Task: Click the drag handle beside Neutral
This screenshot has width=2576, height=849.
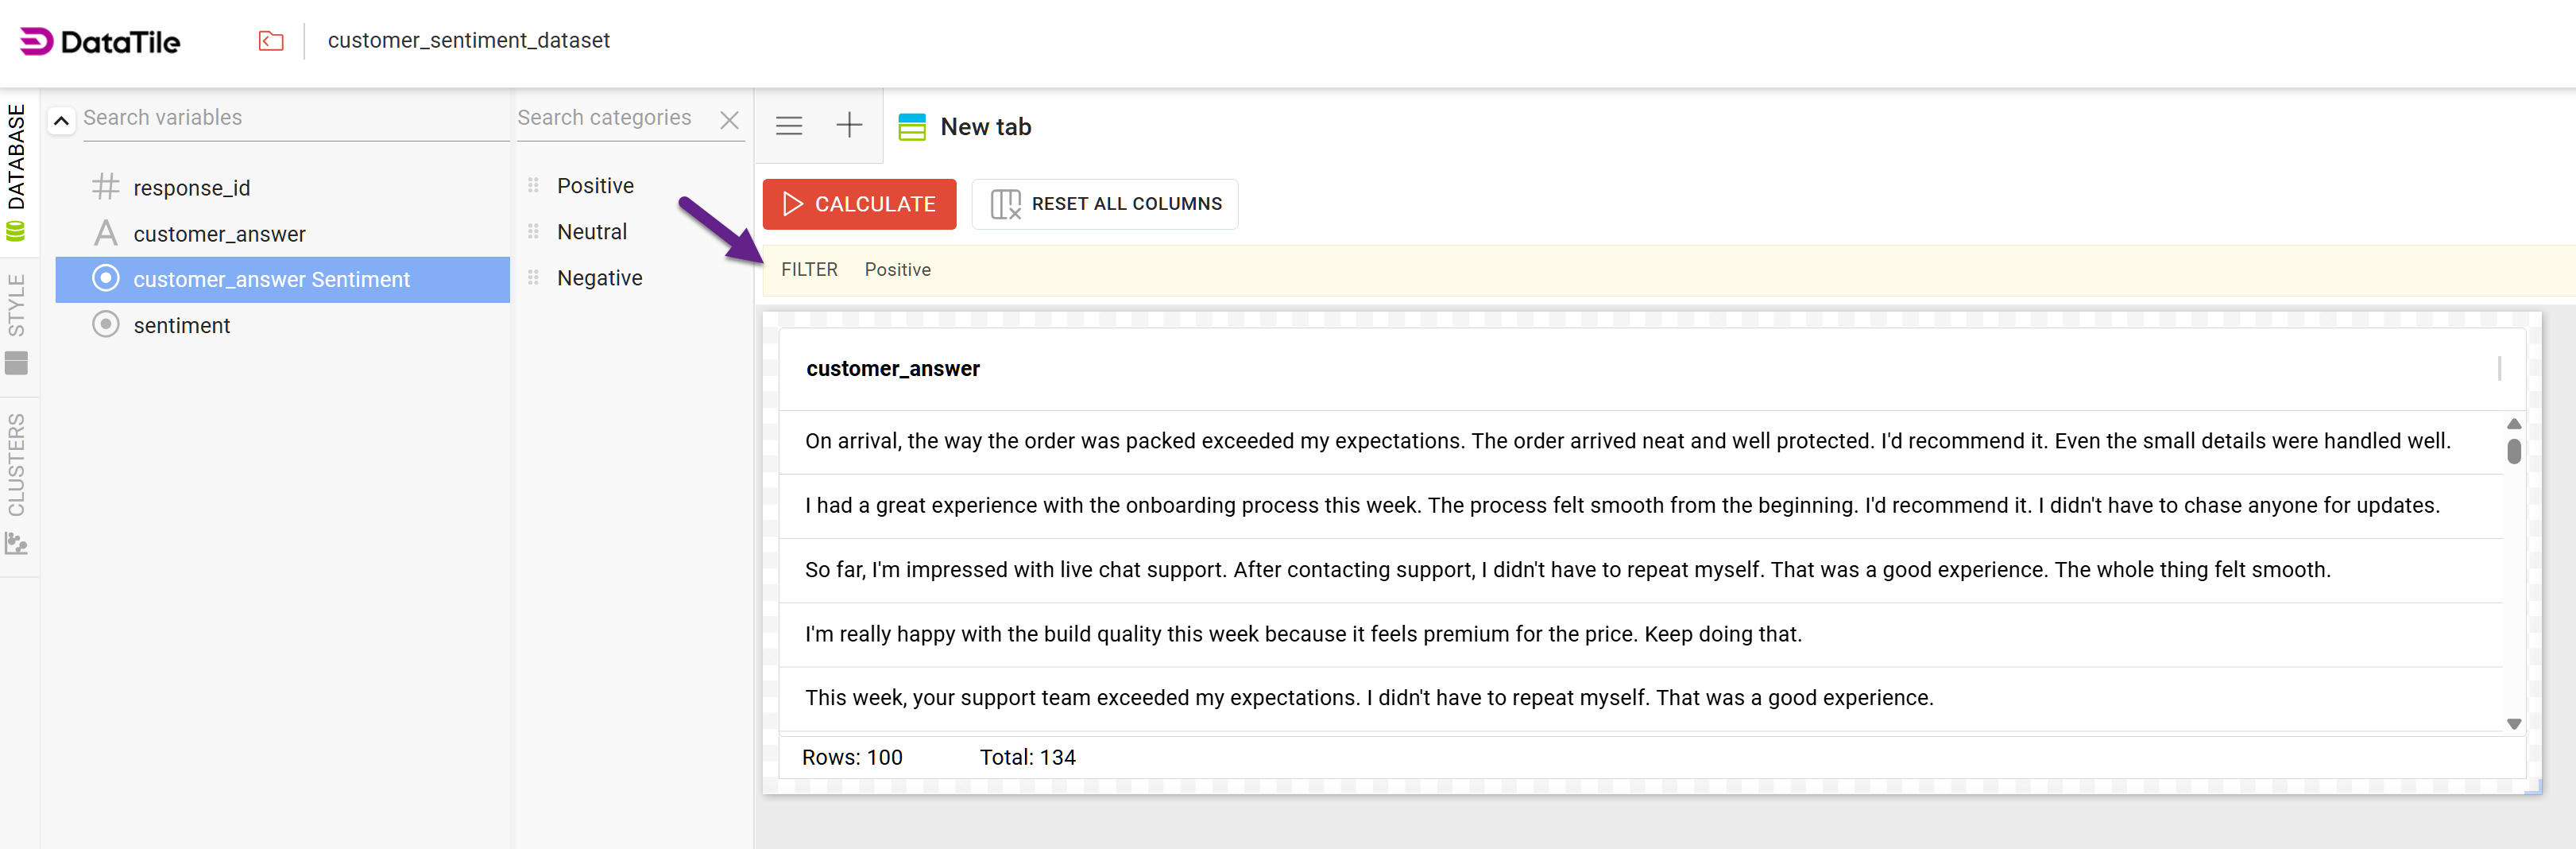Action: (x=533, y=232)
